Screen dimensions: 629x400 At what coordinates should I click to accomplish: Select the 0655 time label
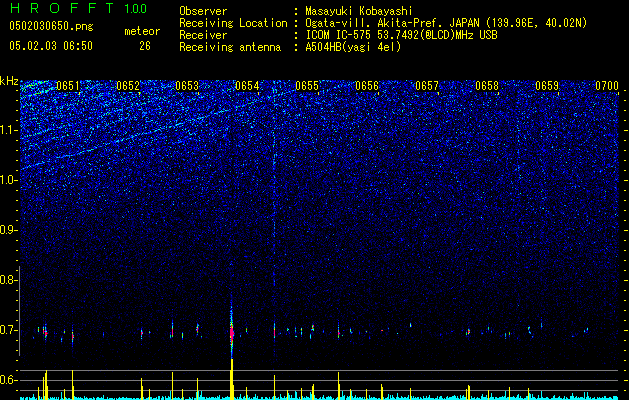pyautogui.click(x=307, y=86)
